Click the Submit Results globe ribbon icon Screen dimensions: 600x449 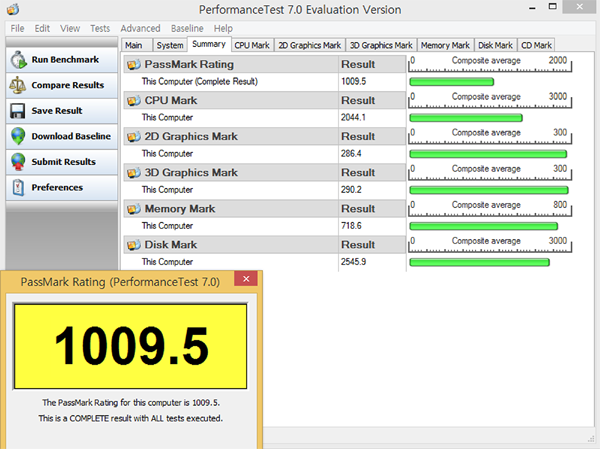18,162
